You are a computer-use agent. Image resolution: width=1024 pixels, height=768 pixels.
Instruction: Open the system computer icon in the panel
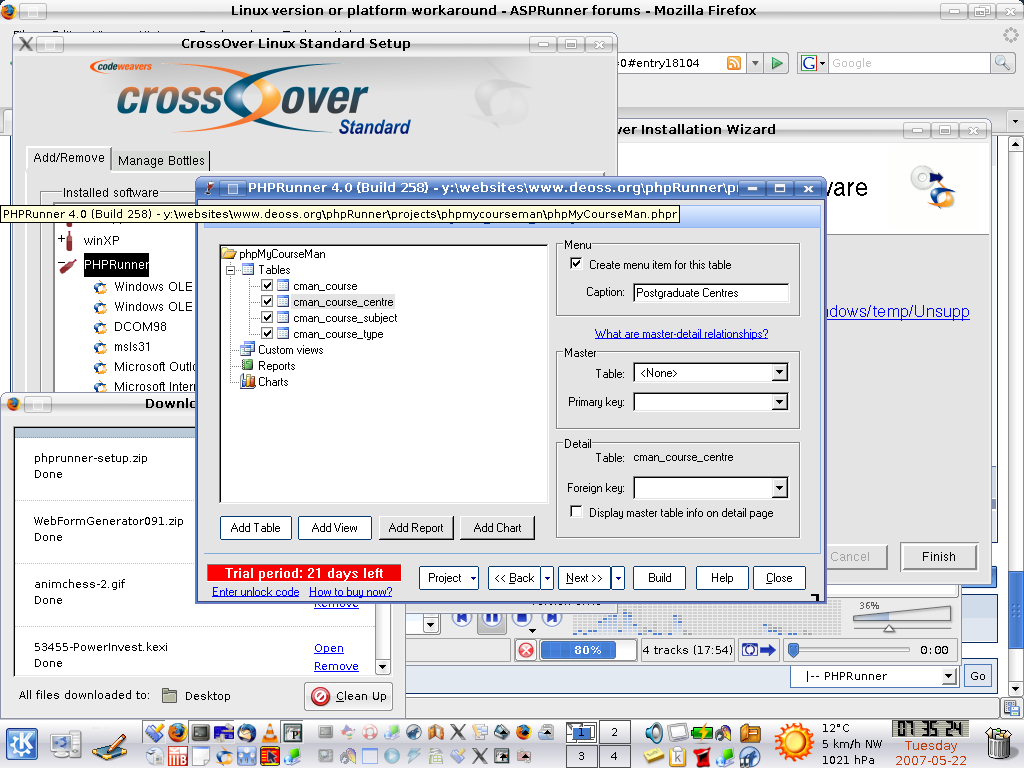[66, 743]
